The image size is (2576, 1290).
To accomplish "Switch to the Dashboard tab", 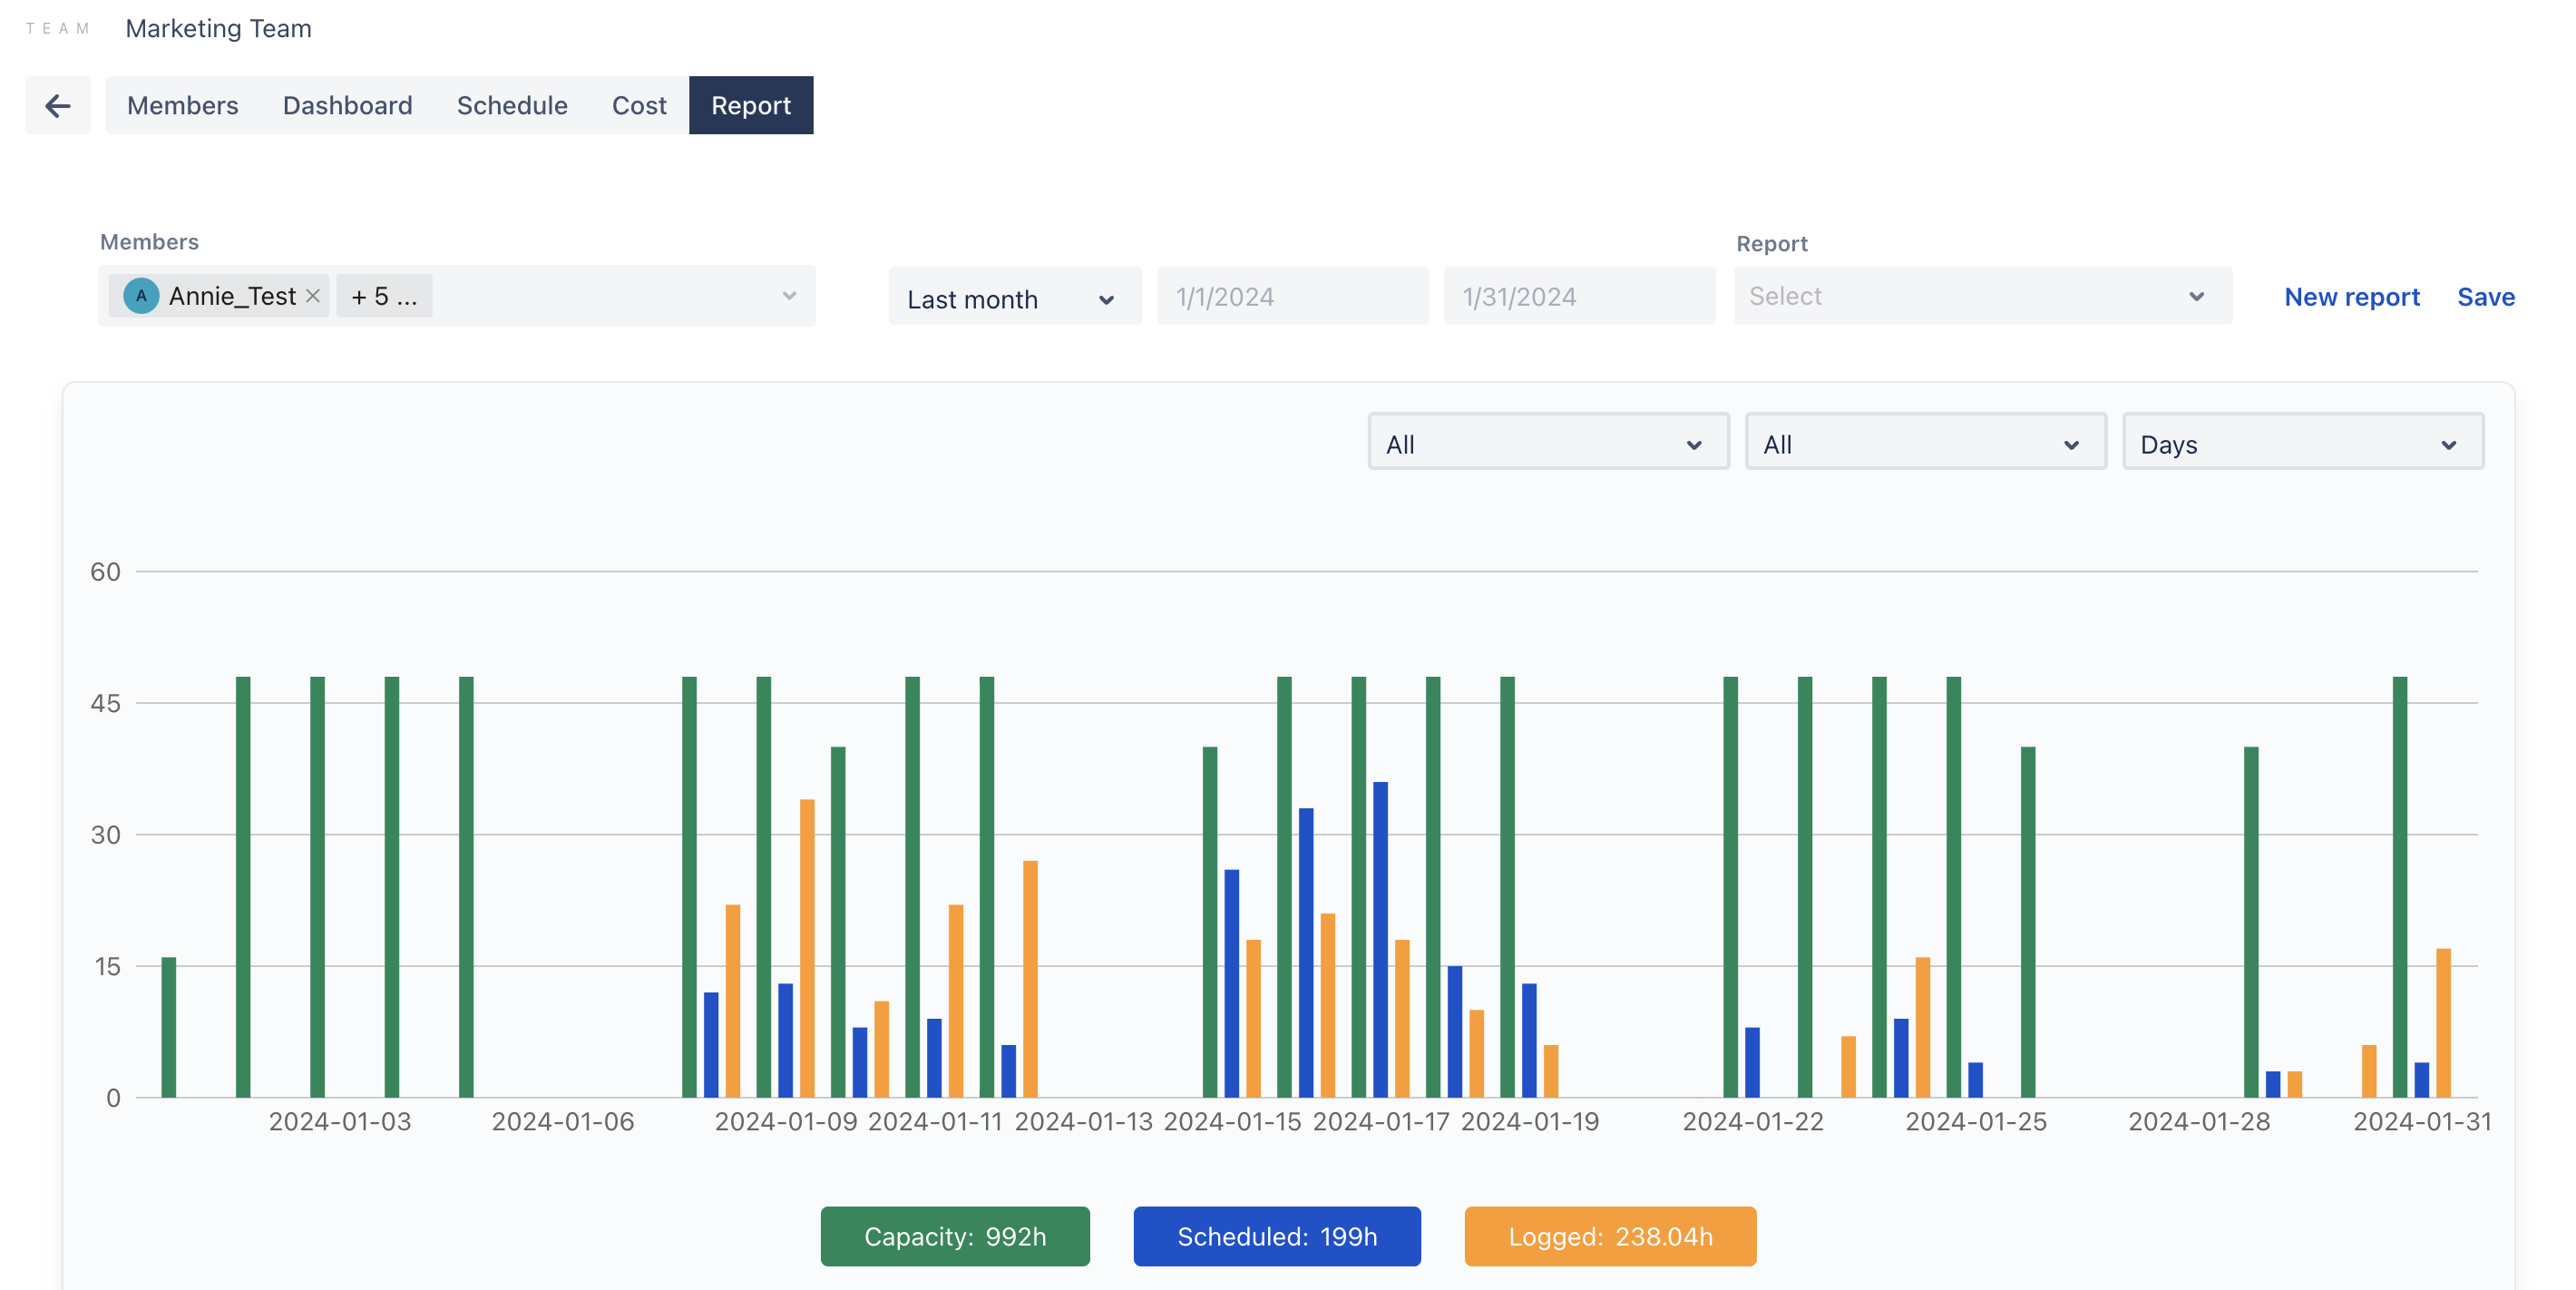I will (x=347, y=105).
